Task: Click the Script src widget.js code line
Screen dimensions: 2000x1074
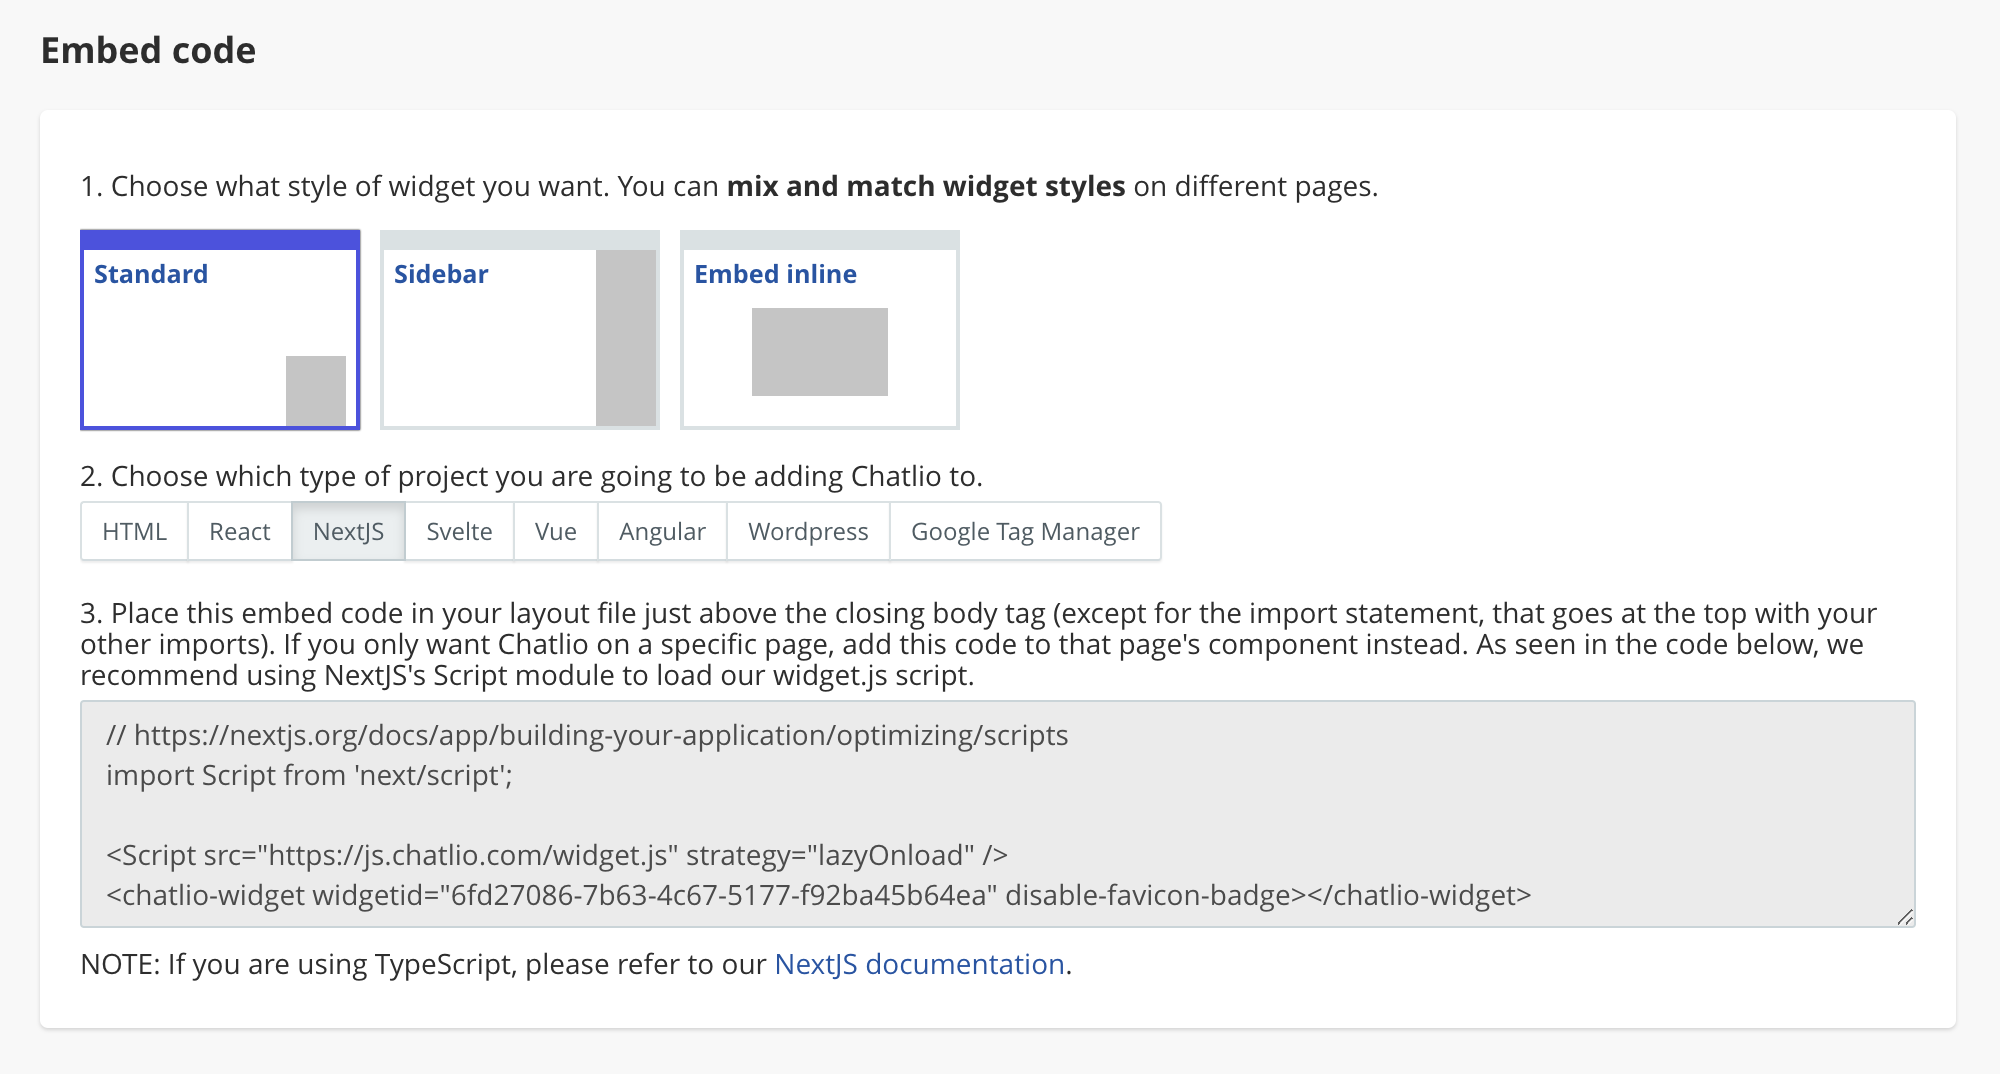Action: 557,855
